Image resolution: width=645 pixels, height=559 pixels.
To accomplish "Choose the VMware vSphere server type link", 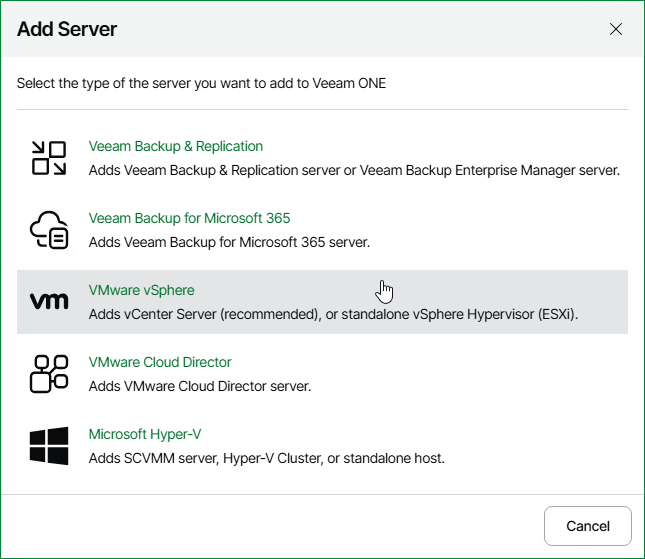I will [x=141, y=290].
